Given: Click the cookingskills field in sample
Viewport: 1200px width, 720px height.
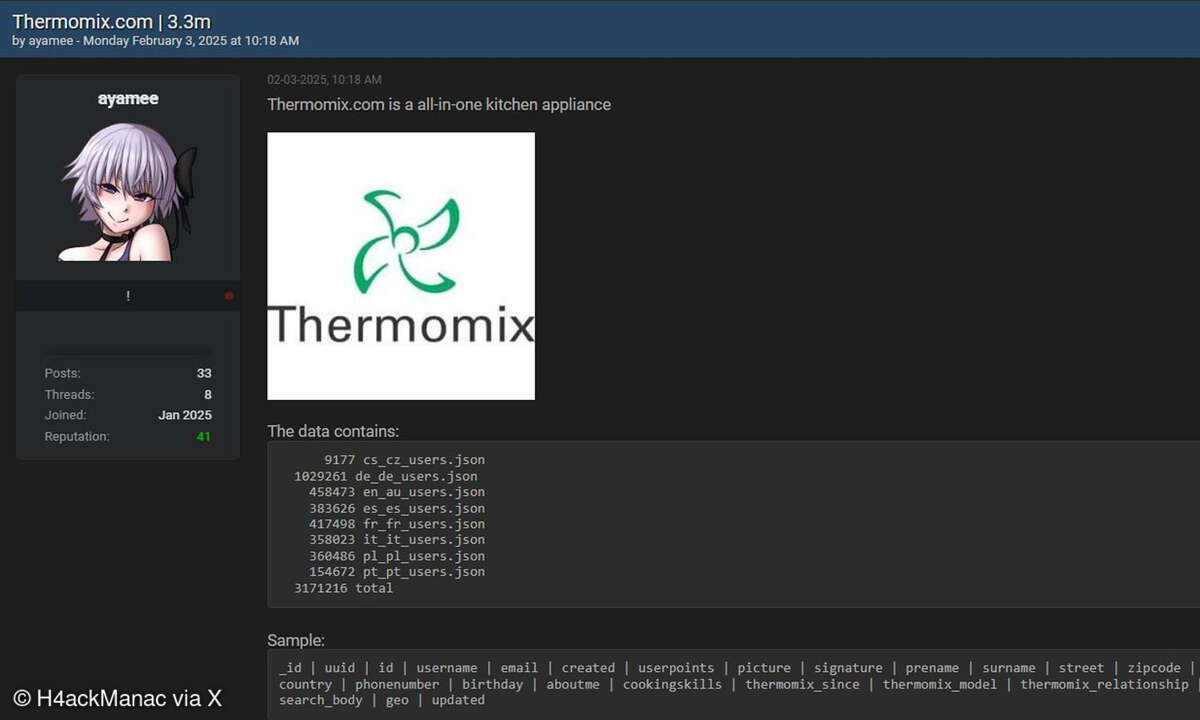Looking at the screenshot, I should click(x=672, y=684).
